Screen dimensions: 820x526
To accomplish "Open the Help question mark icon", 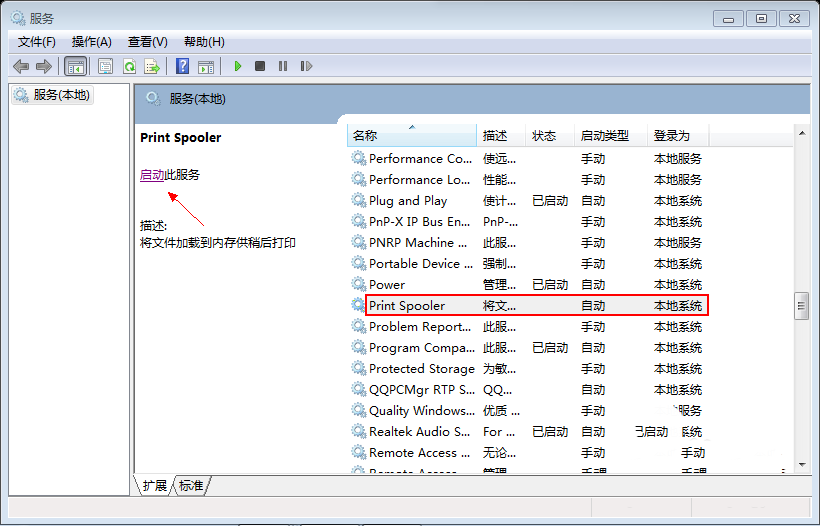I will point(183,66).
